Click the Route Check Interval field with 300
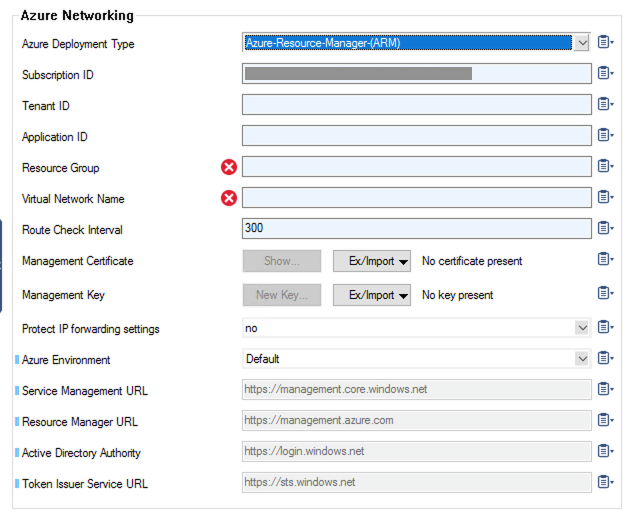Viewport: 630px width, 522px height. point(417,228)
